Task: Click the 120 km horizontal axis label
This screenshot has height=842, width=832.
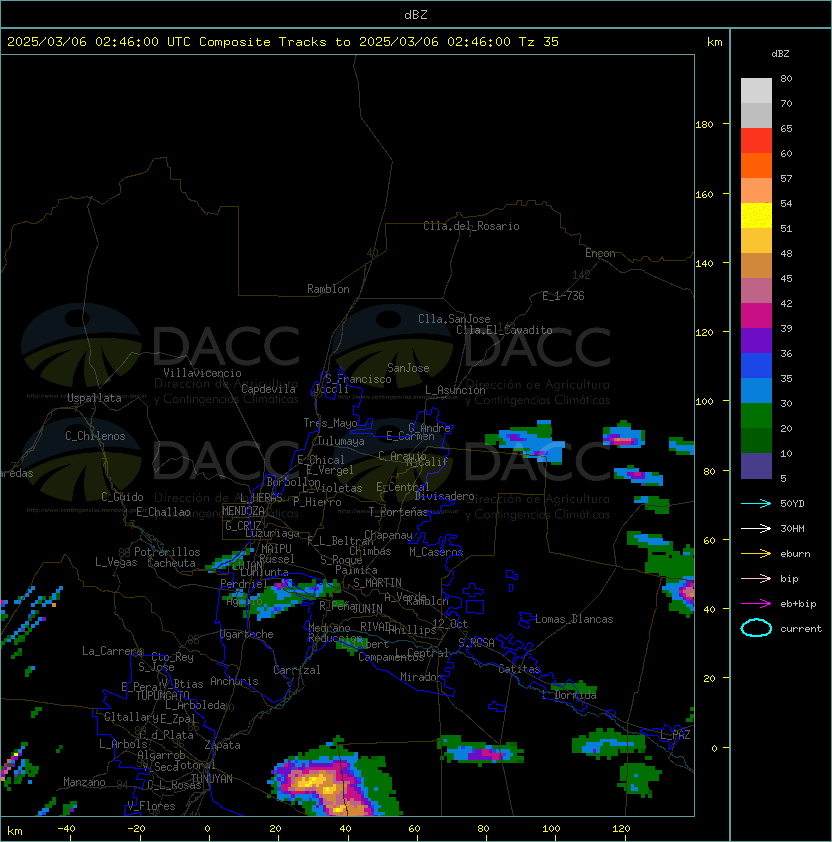Action: tap(621, 829)
